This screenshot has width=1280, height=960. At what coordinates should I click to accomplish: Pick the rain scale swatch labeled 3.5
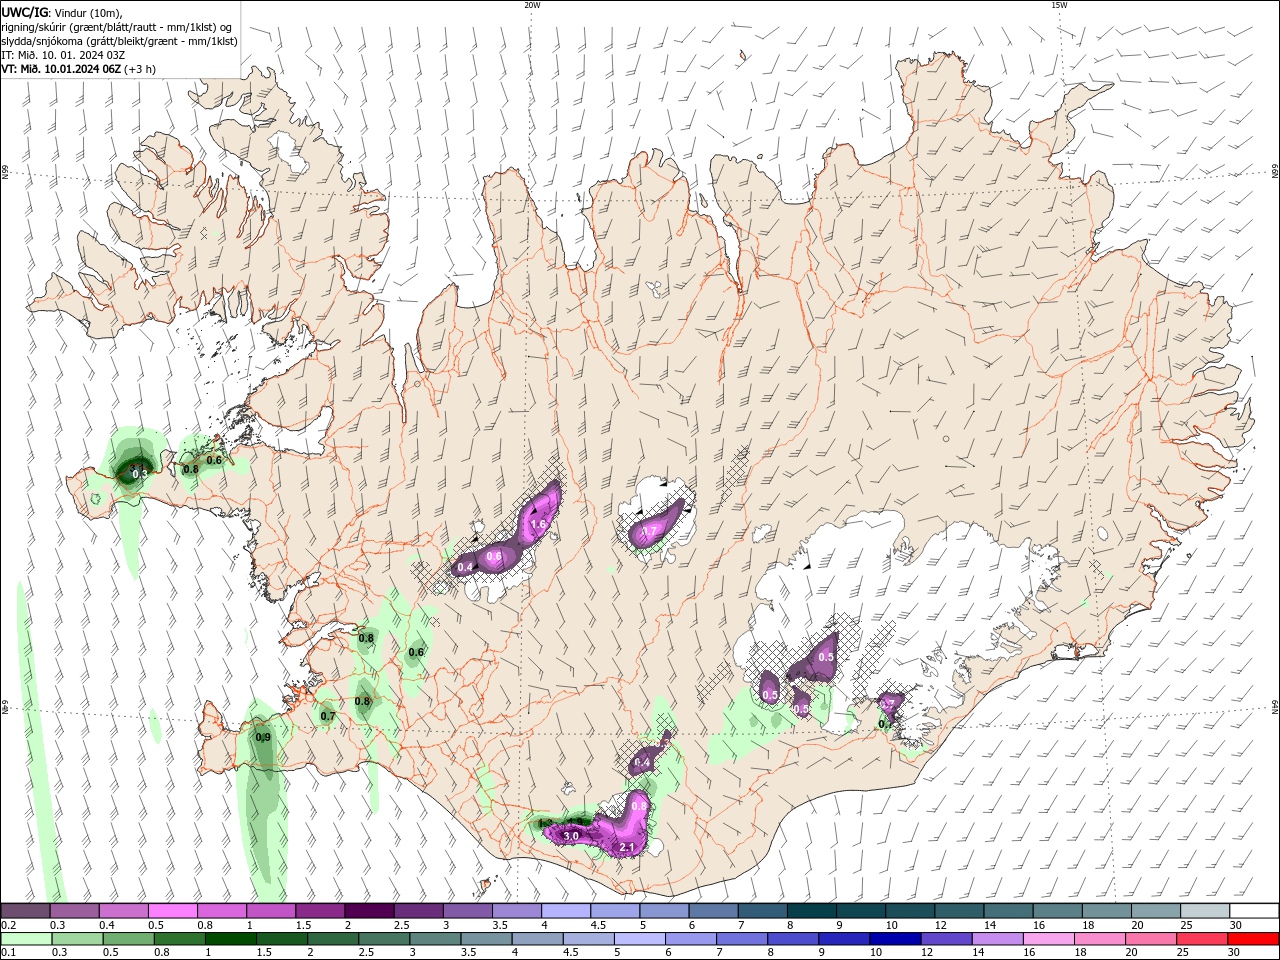(x=487, y=939)
